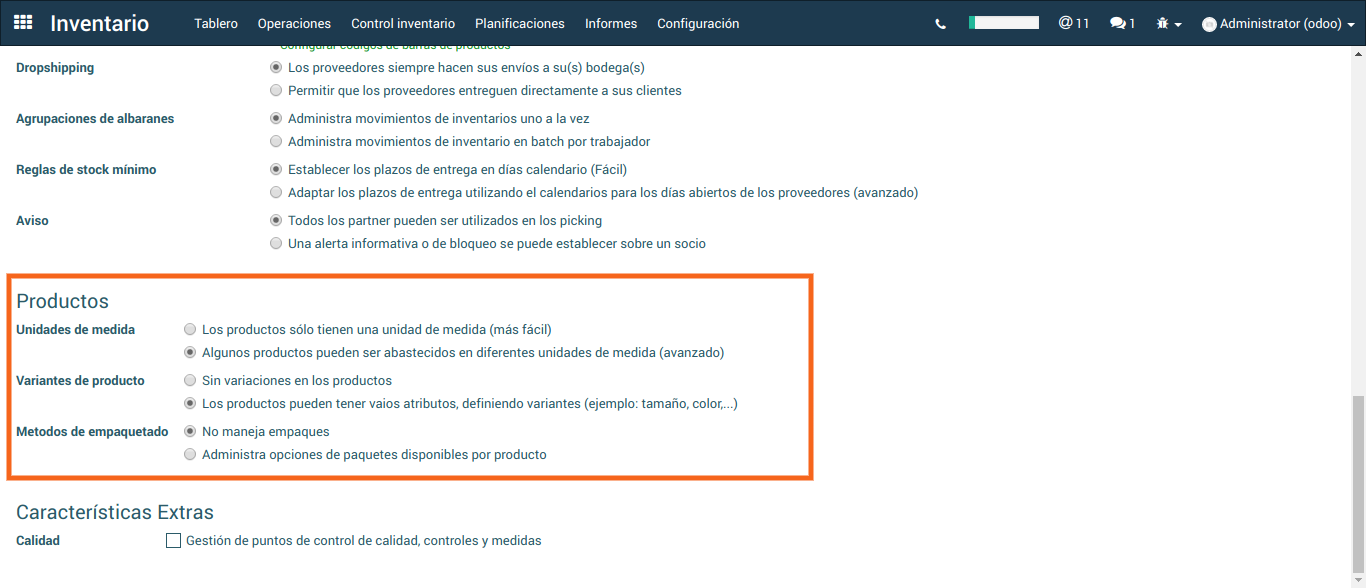The image size is (1366, 588).
Task: Choose single unit of measure (más fácil)
Action: 190,329
